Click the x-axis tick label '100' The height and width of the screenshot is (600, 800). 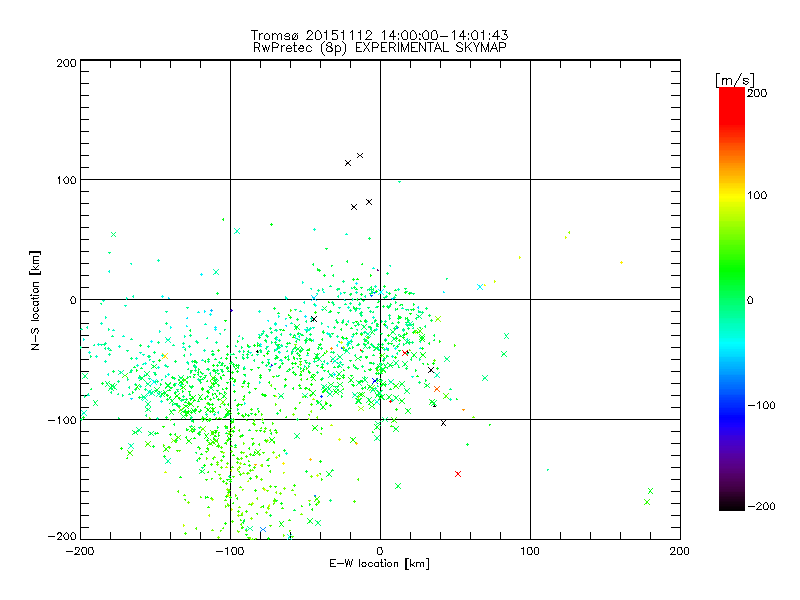[530, 551]
